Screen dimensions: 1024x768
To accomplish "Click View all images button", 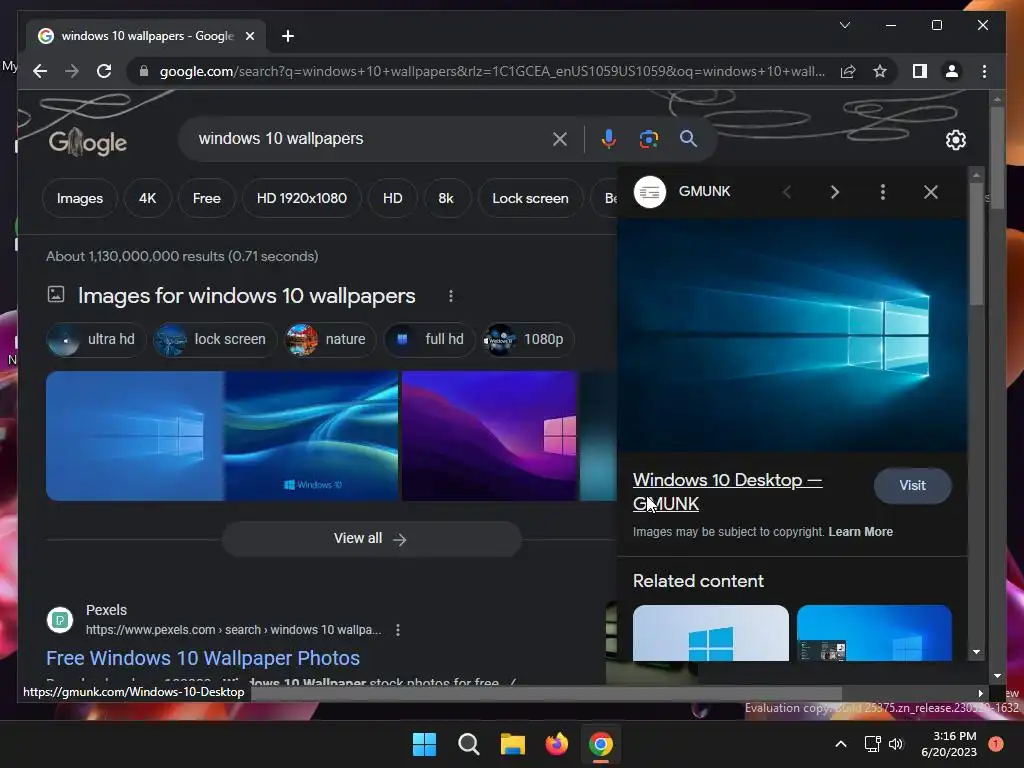I will tap(372, 539).
